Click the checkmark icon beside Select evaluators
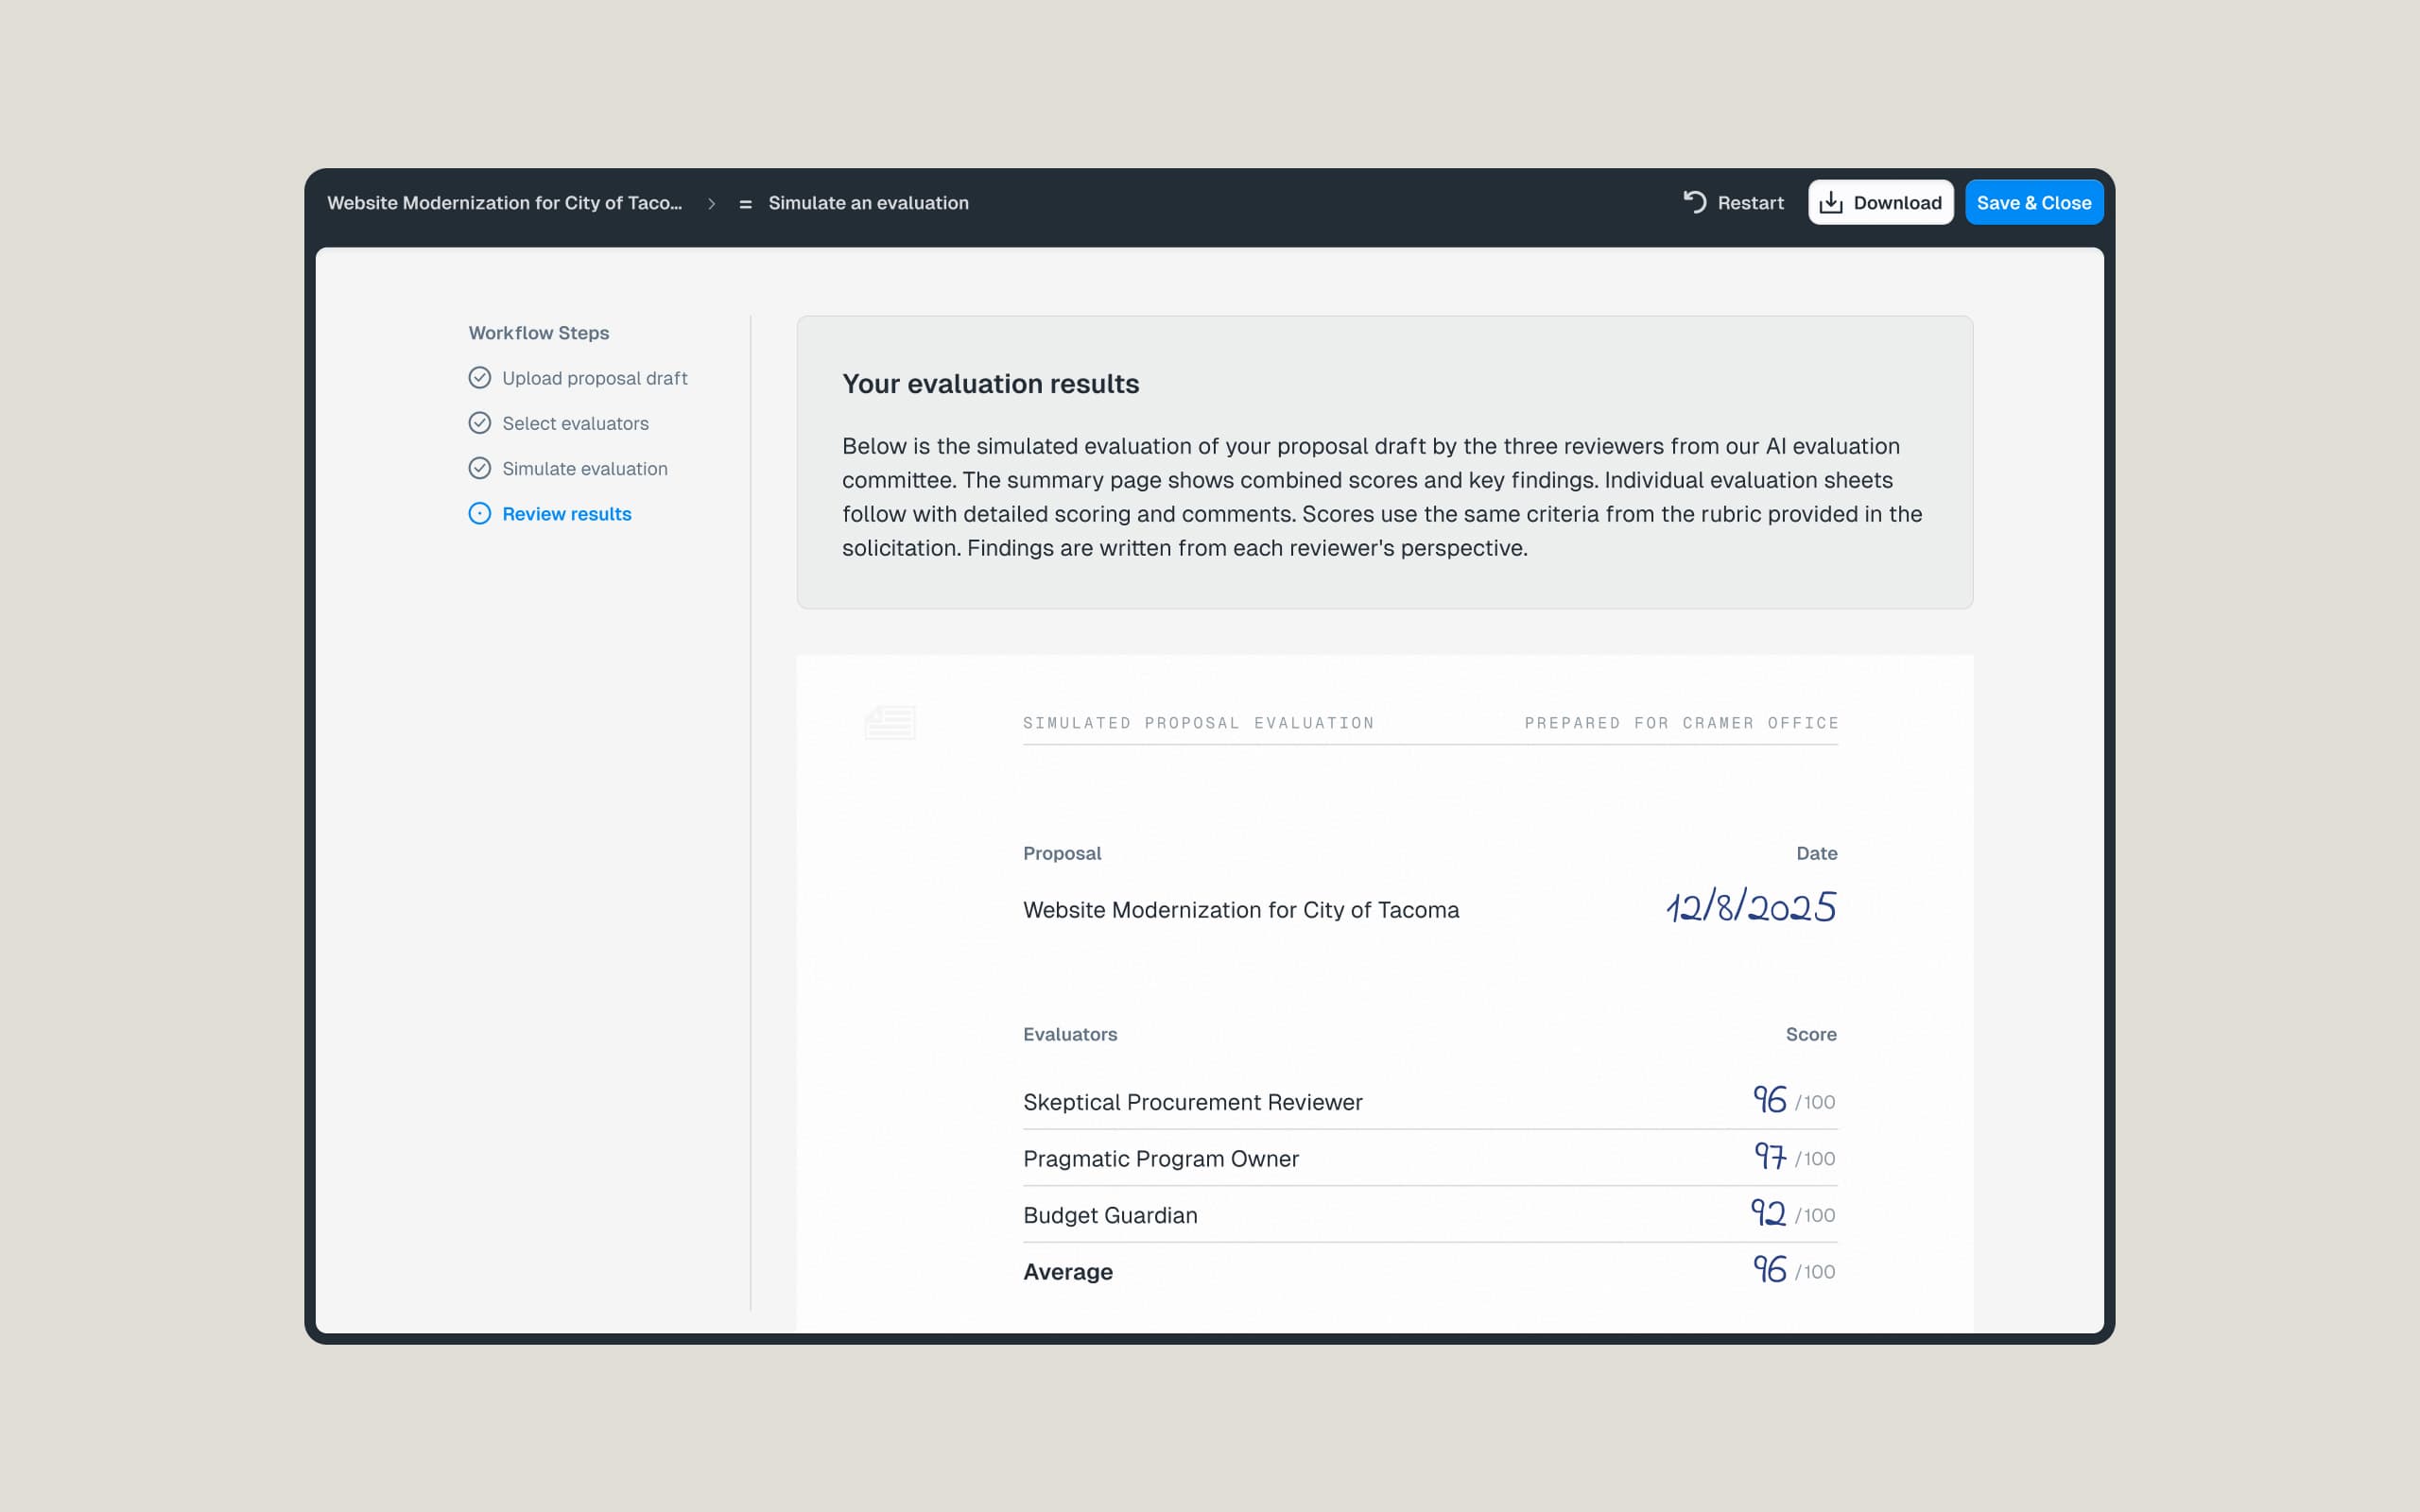Image resolution: width=2420 pixels, height=1512 pixels. click(480, 423)
